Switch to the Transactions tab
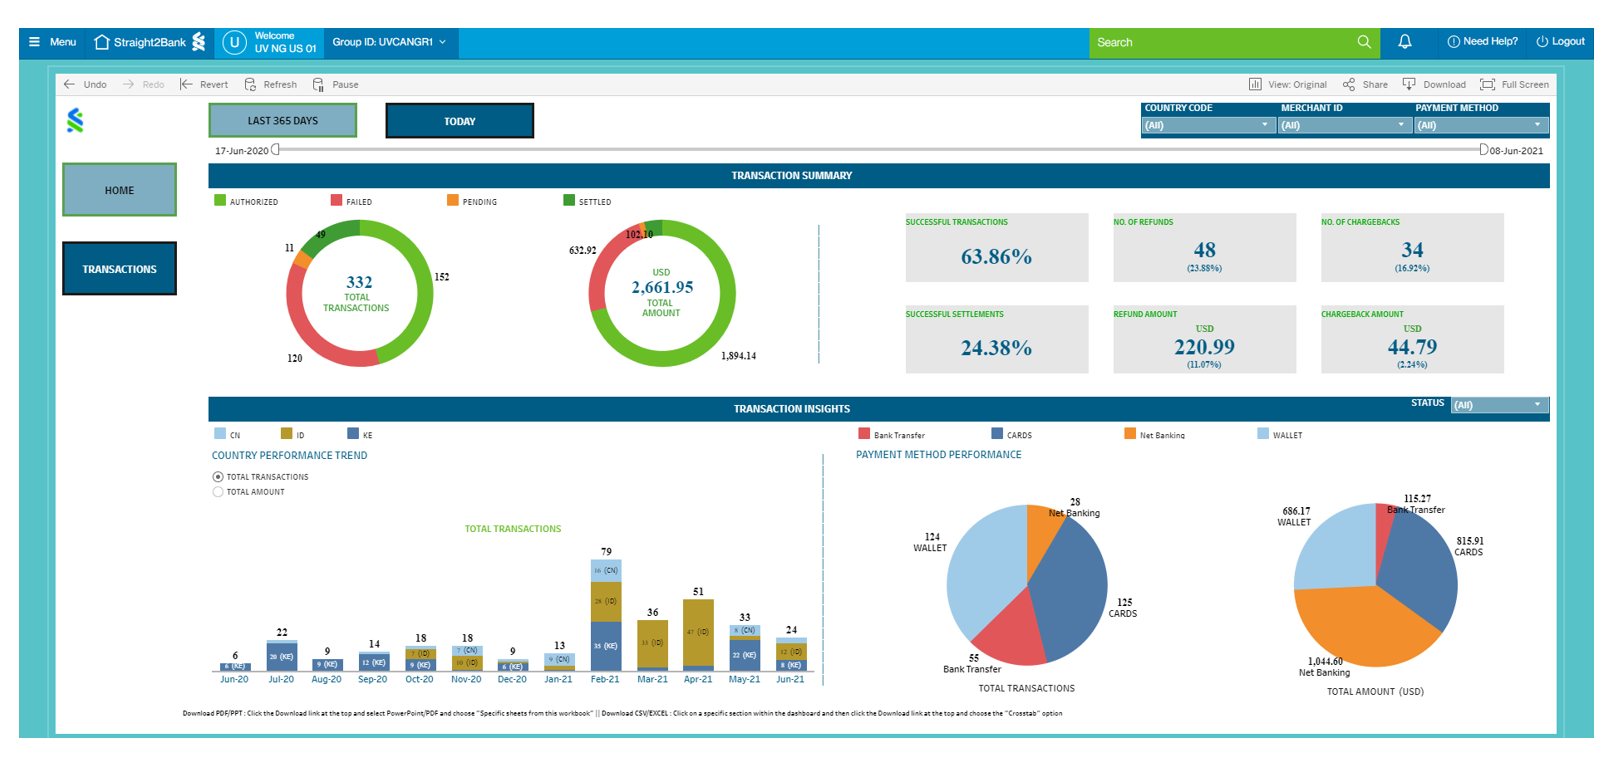 [x=119, y=269]
